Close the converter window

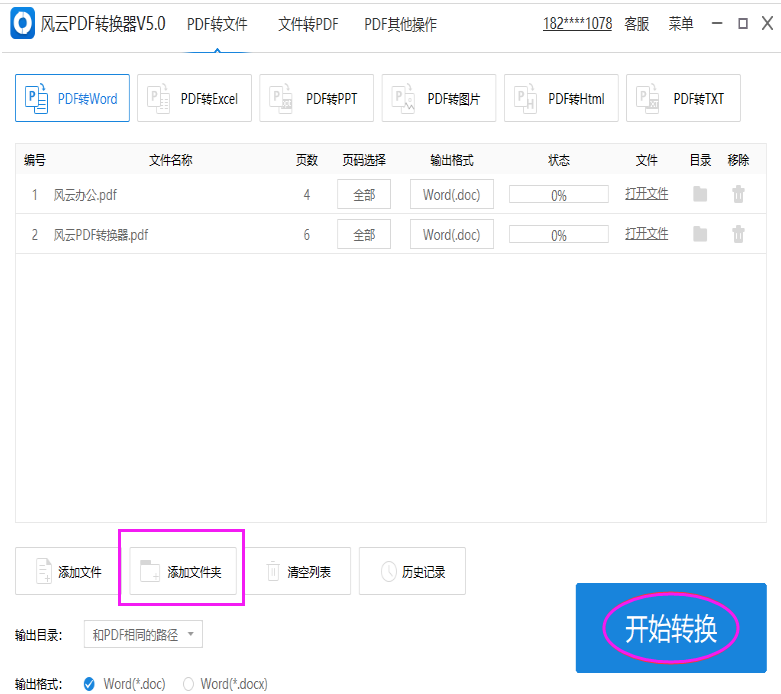pyautogui.click(x=768, y=23)
